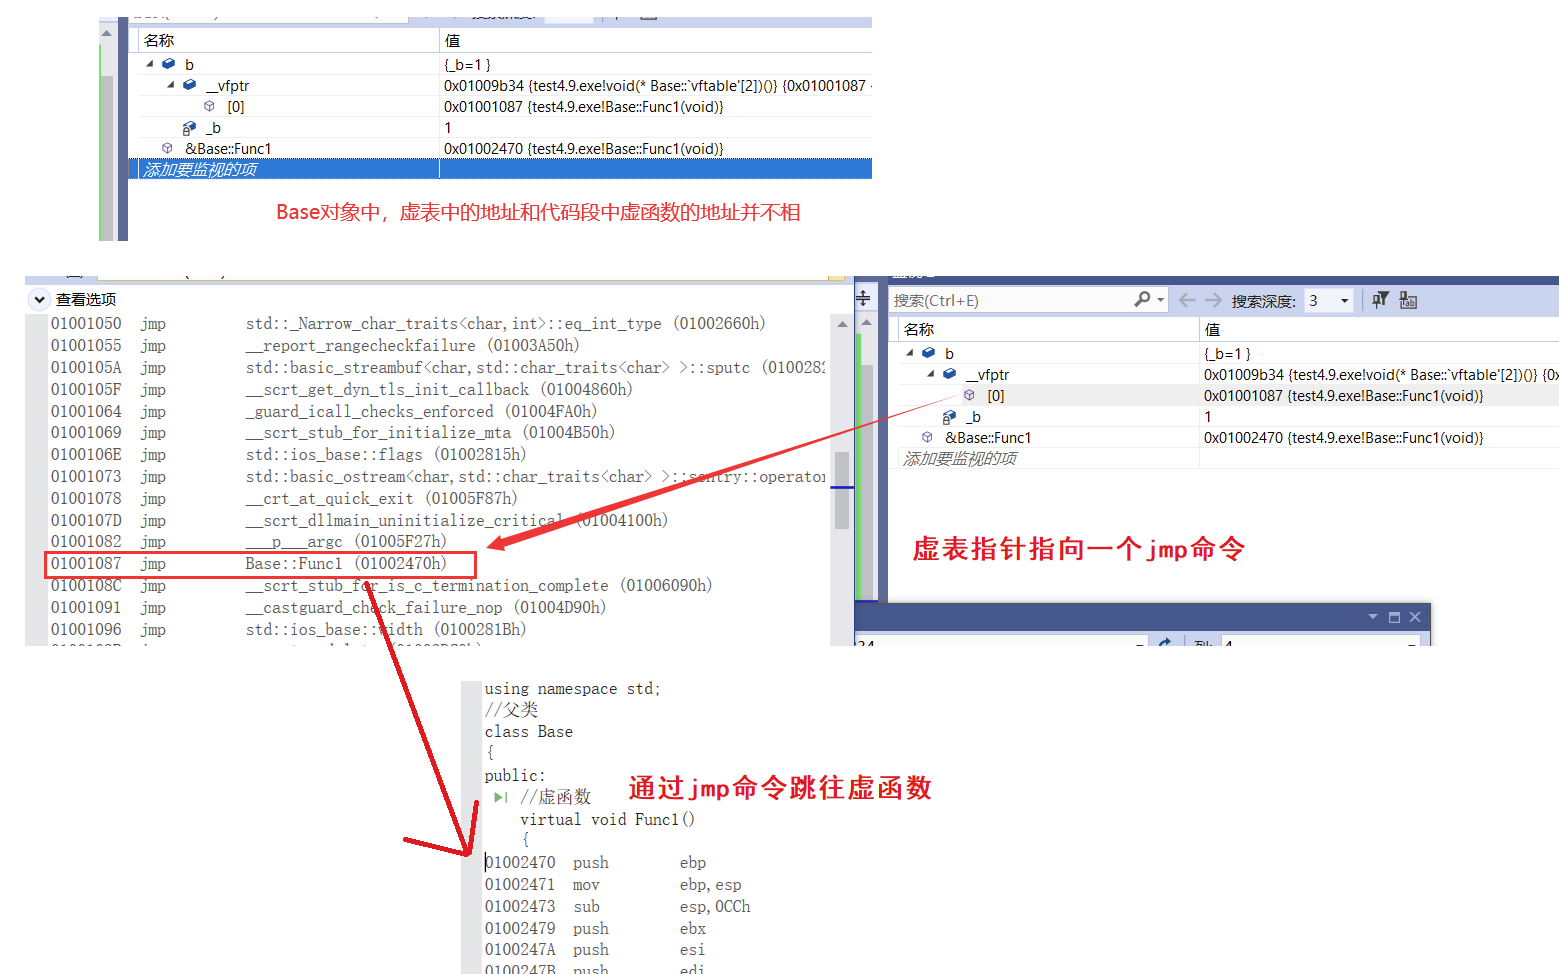Image resolution: width=1559 pixels, height=974 pixels.
Task: Expand the 查看选项 section in the disassembly window
Action: point(39,299)
